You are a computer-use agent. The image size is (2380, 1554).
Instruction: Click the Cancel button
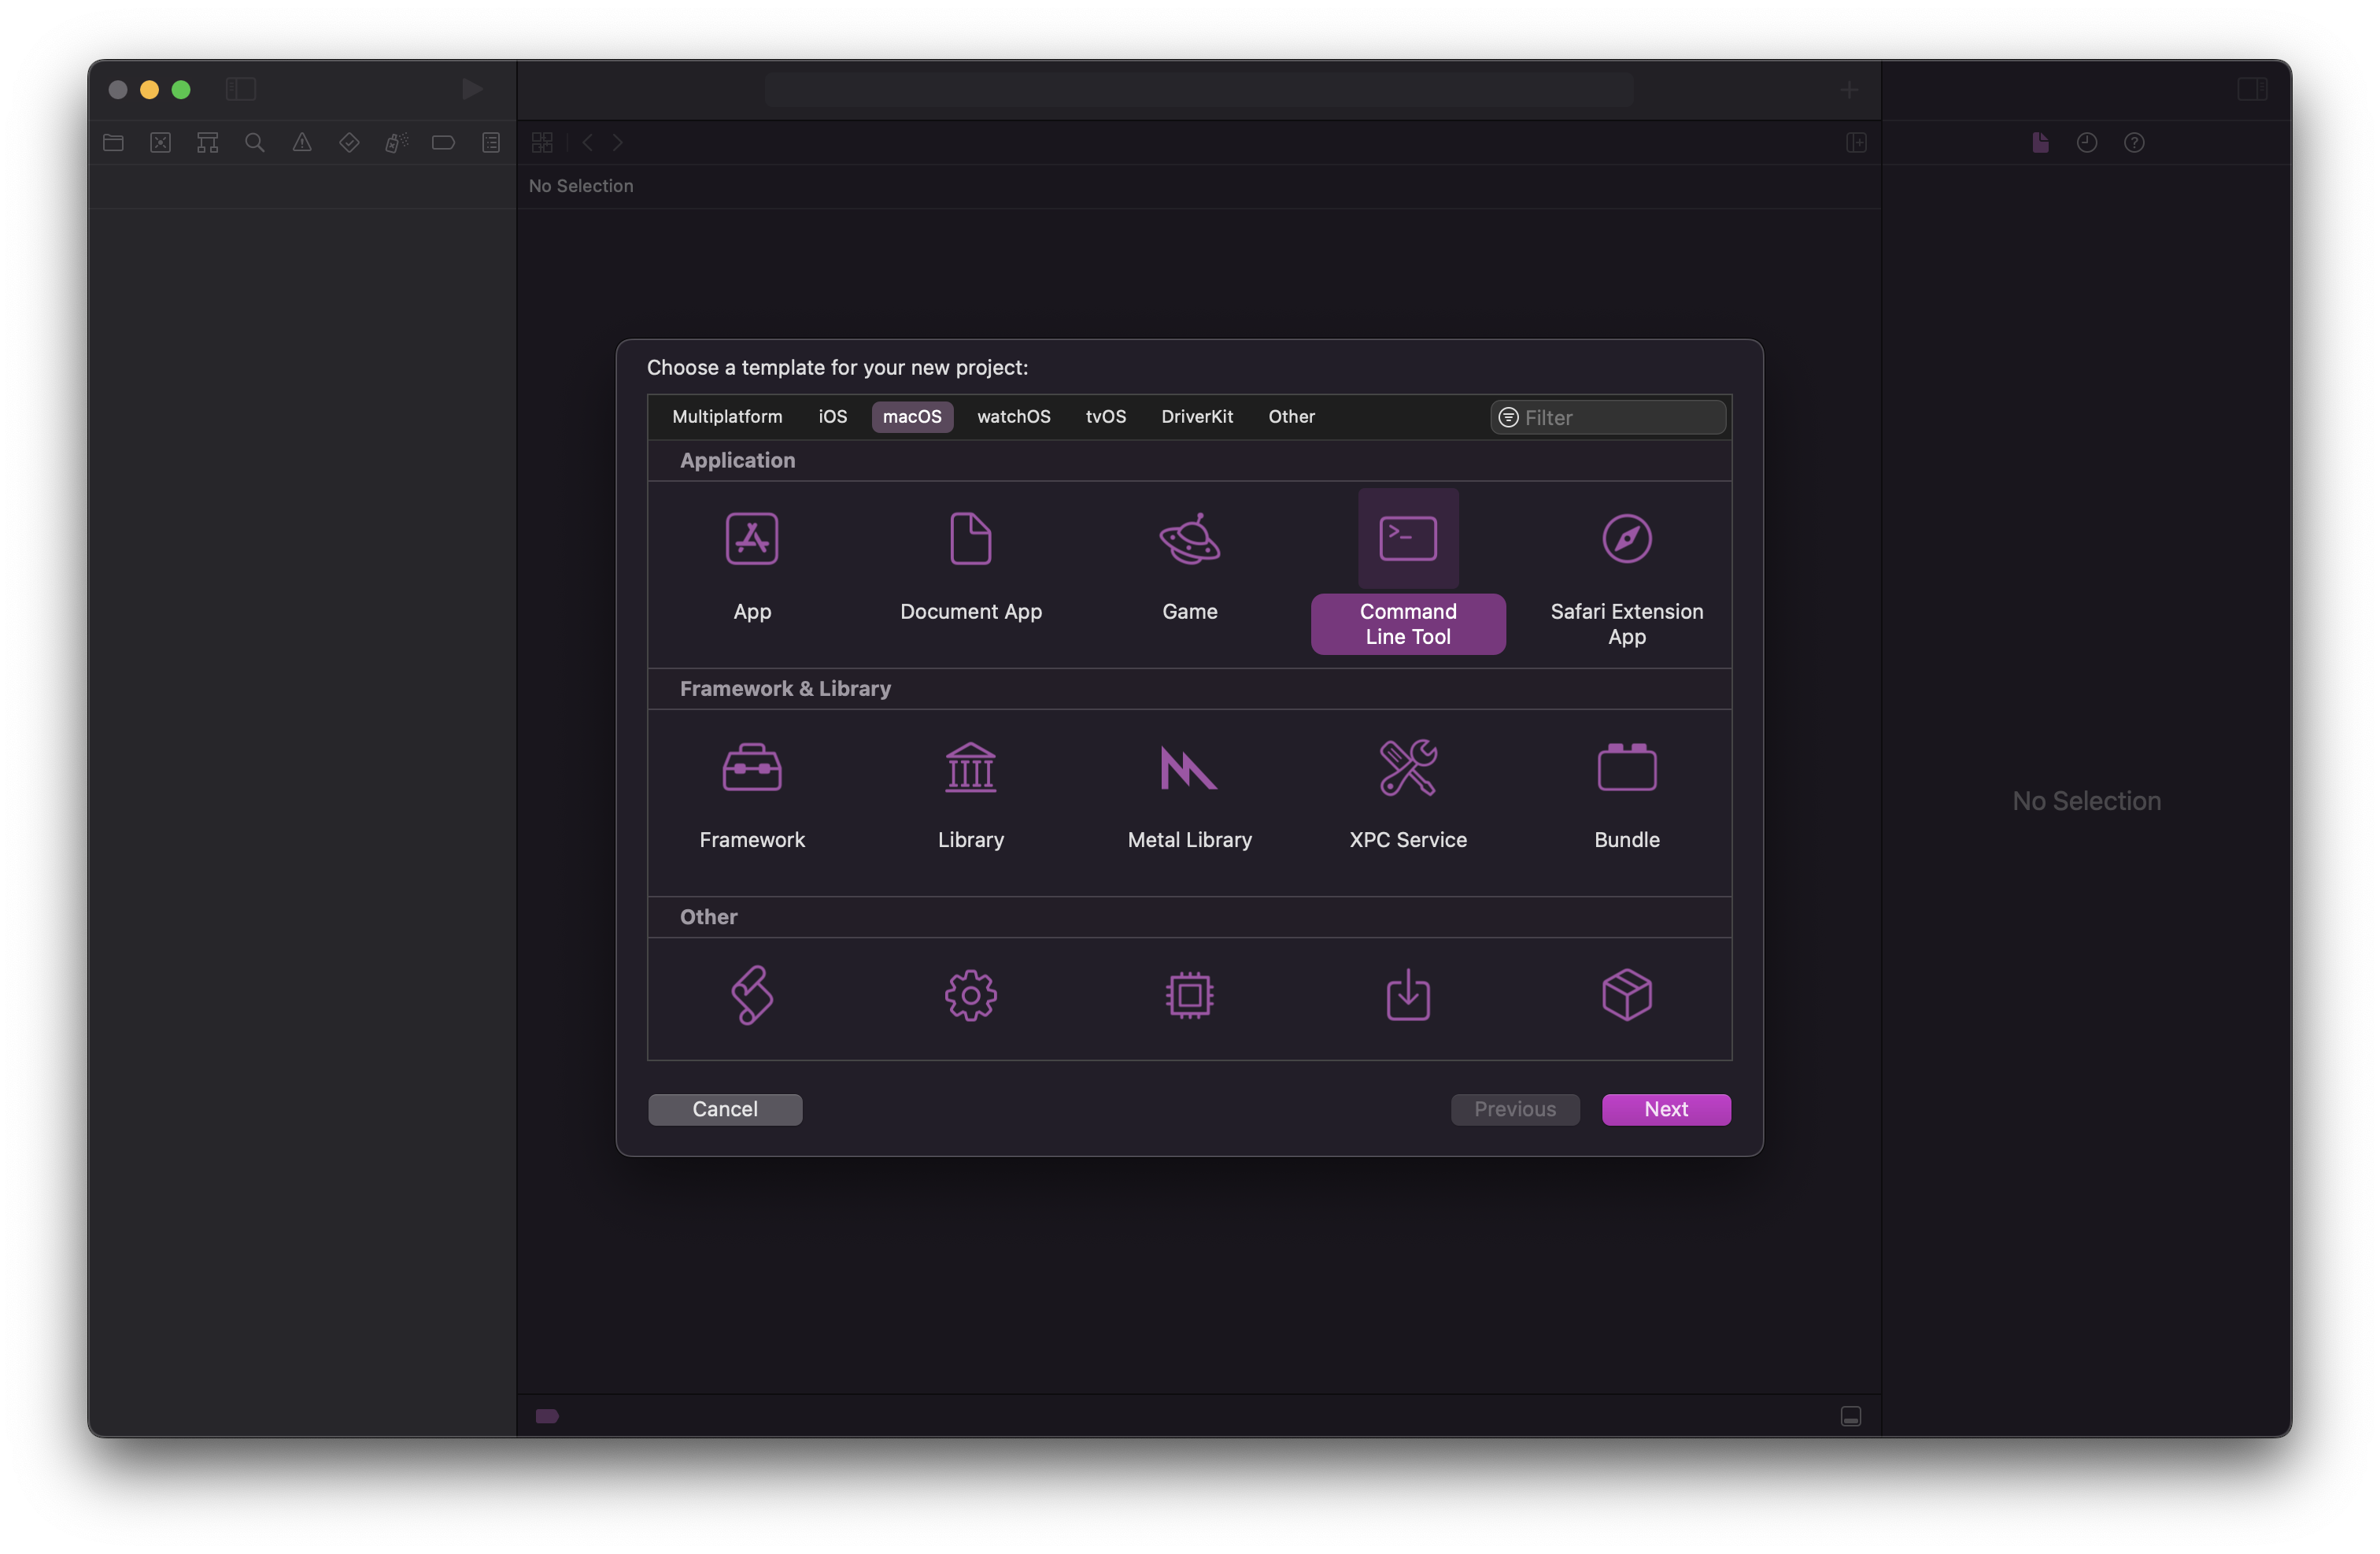coord(724,1108)
